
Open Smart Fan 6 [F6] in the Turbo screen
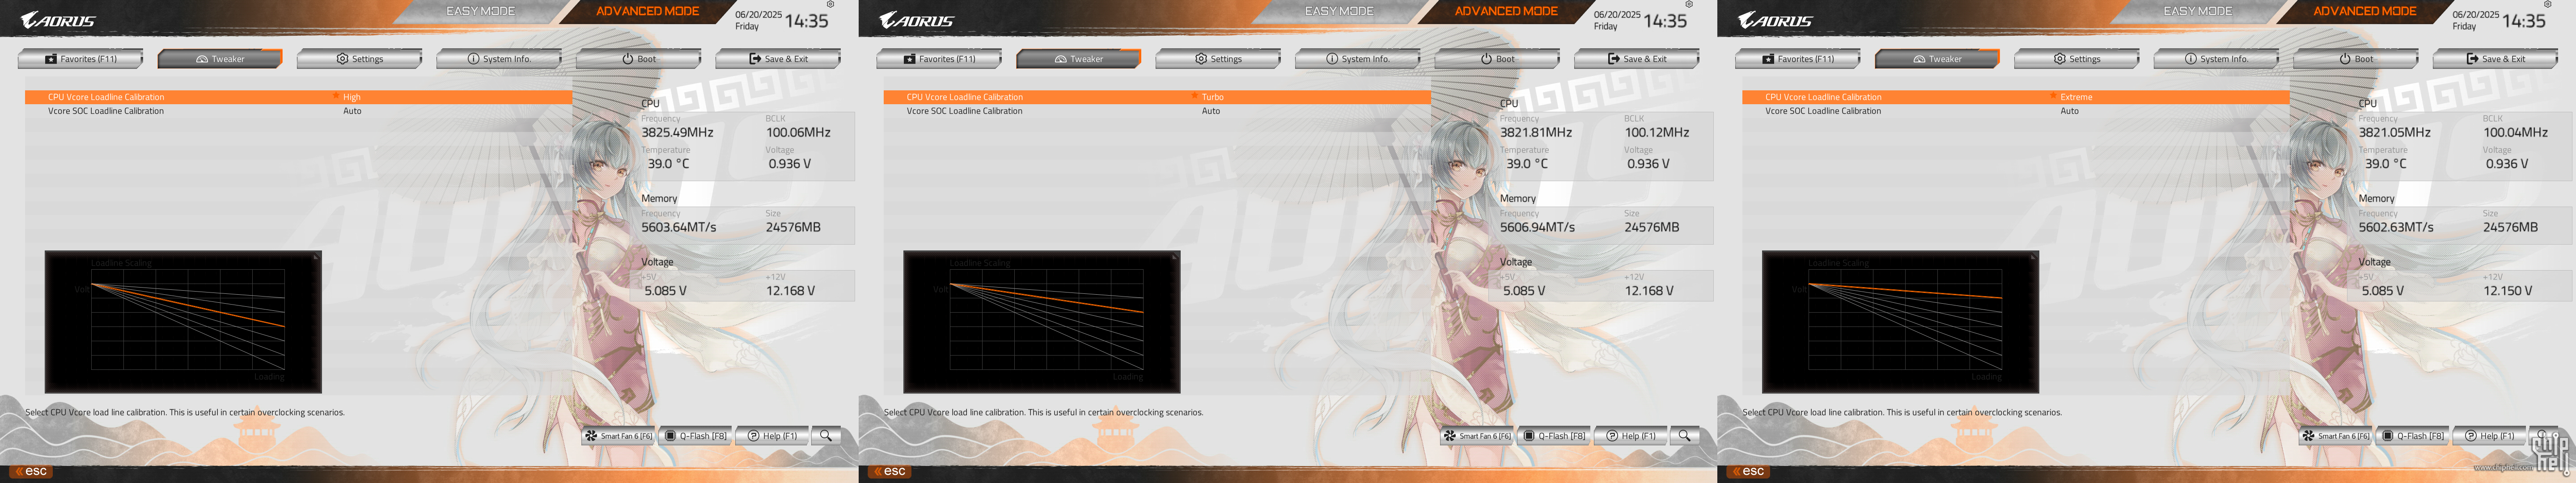(1478, 436)
